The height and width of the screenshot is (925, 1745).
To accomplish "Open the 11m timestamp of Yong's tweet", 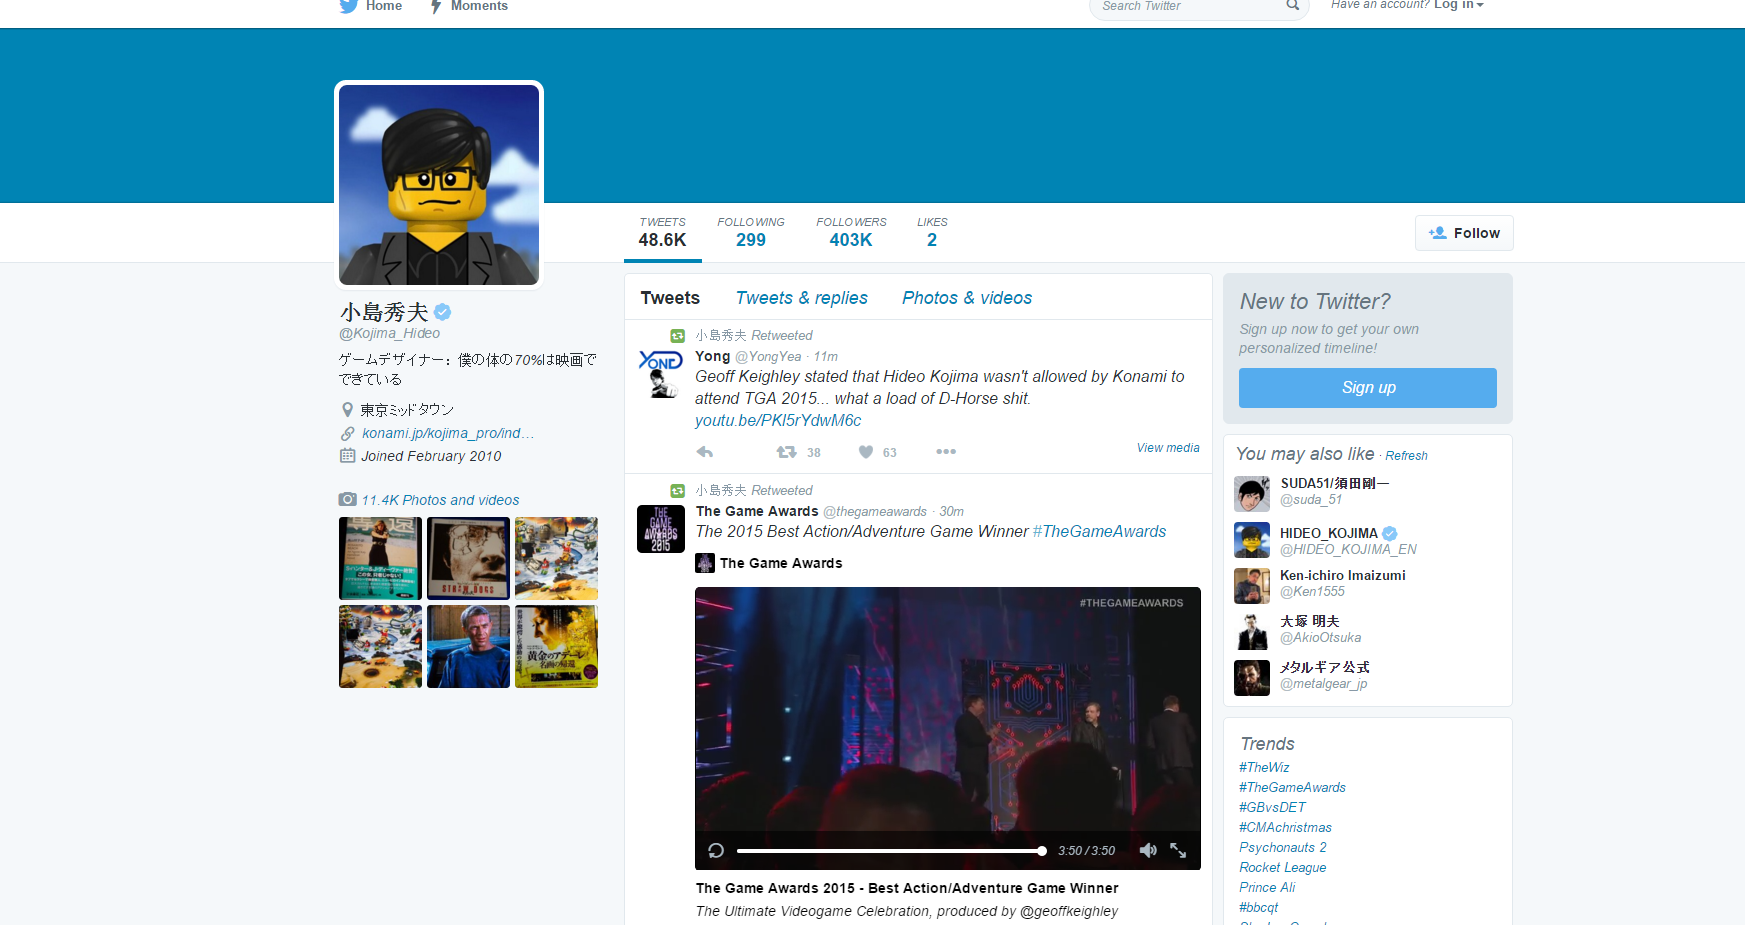I will pyautogui.click(x=825, y=357).
